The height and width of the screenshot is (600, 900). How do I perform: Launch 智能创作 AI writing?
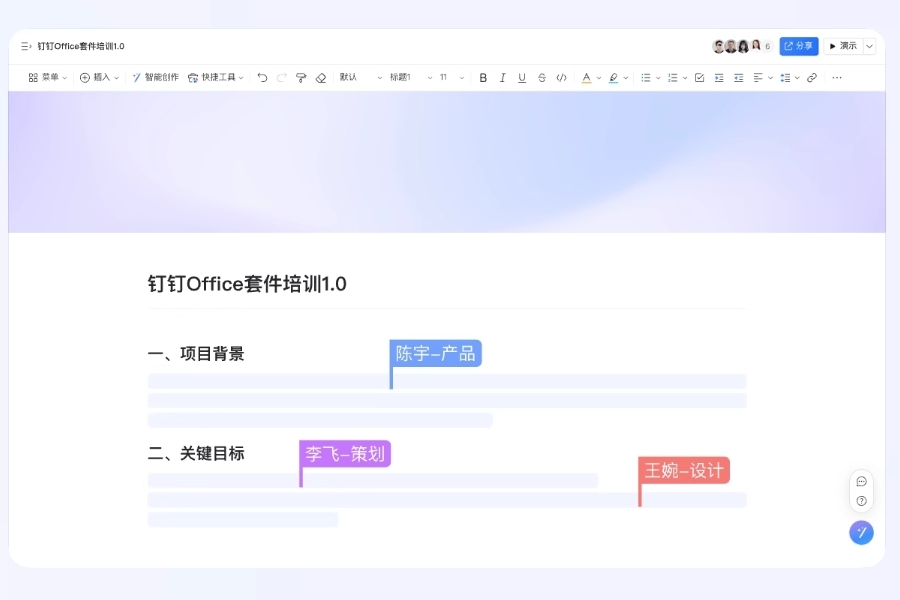(x=156, y=78)
